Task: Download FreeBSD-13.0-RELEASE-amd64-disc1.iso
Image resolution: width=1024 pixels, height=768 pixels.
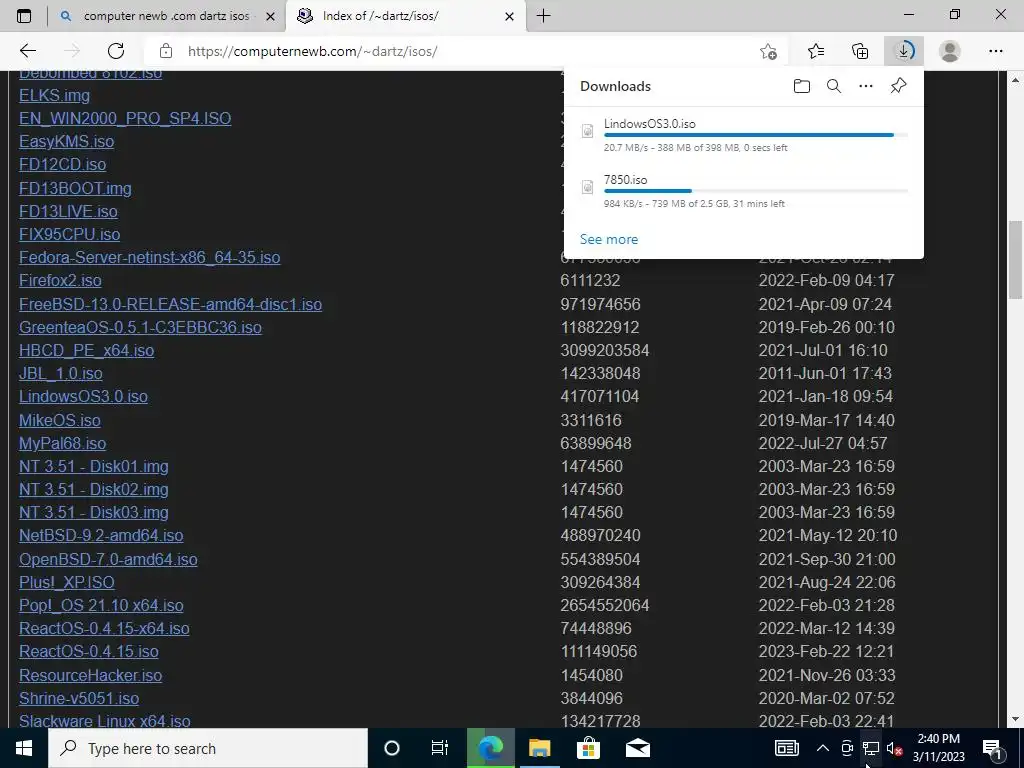Action: (x=170, y=304)
